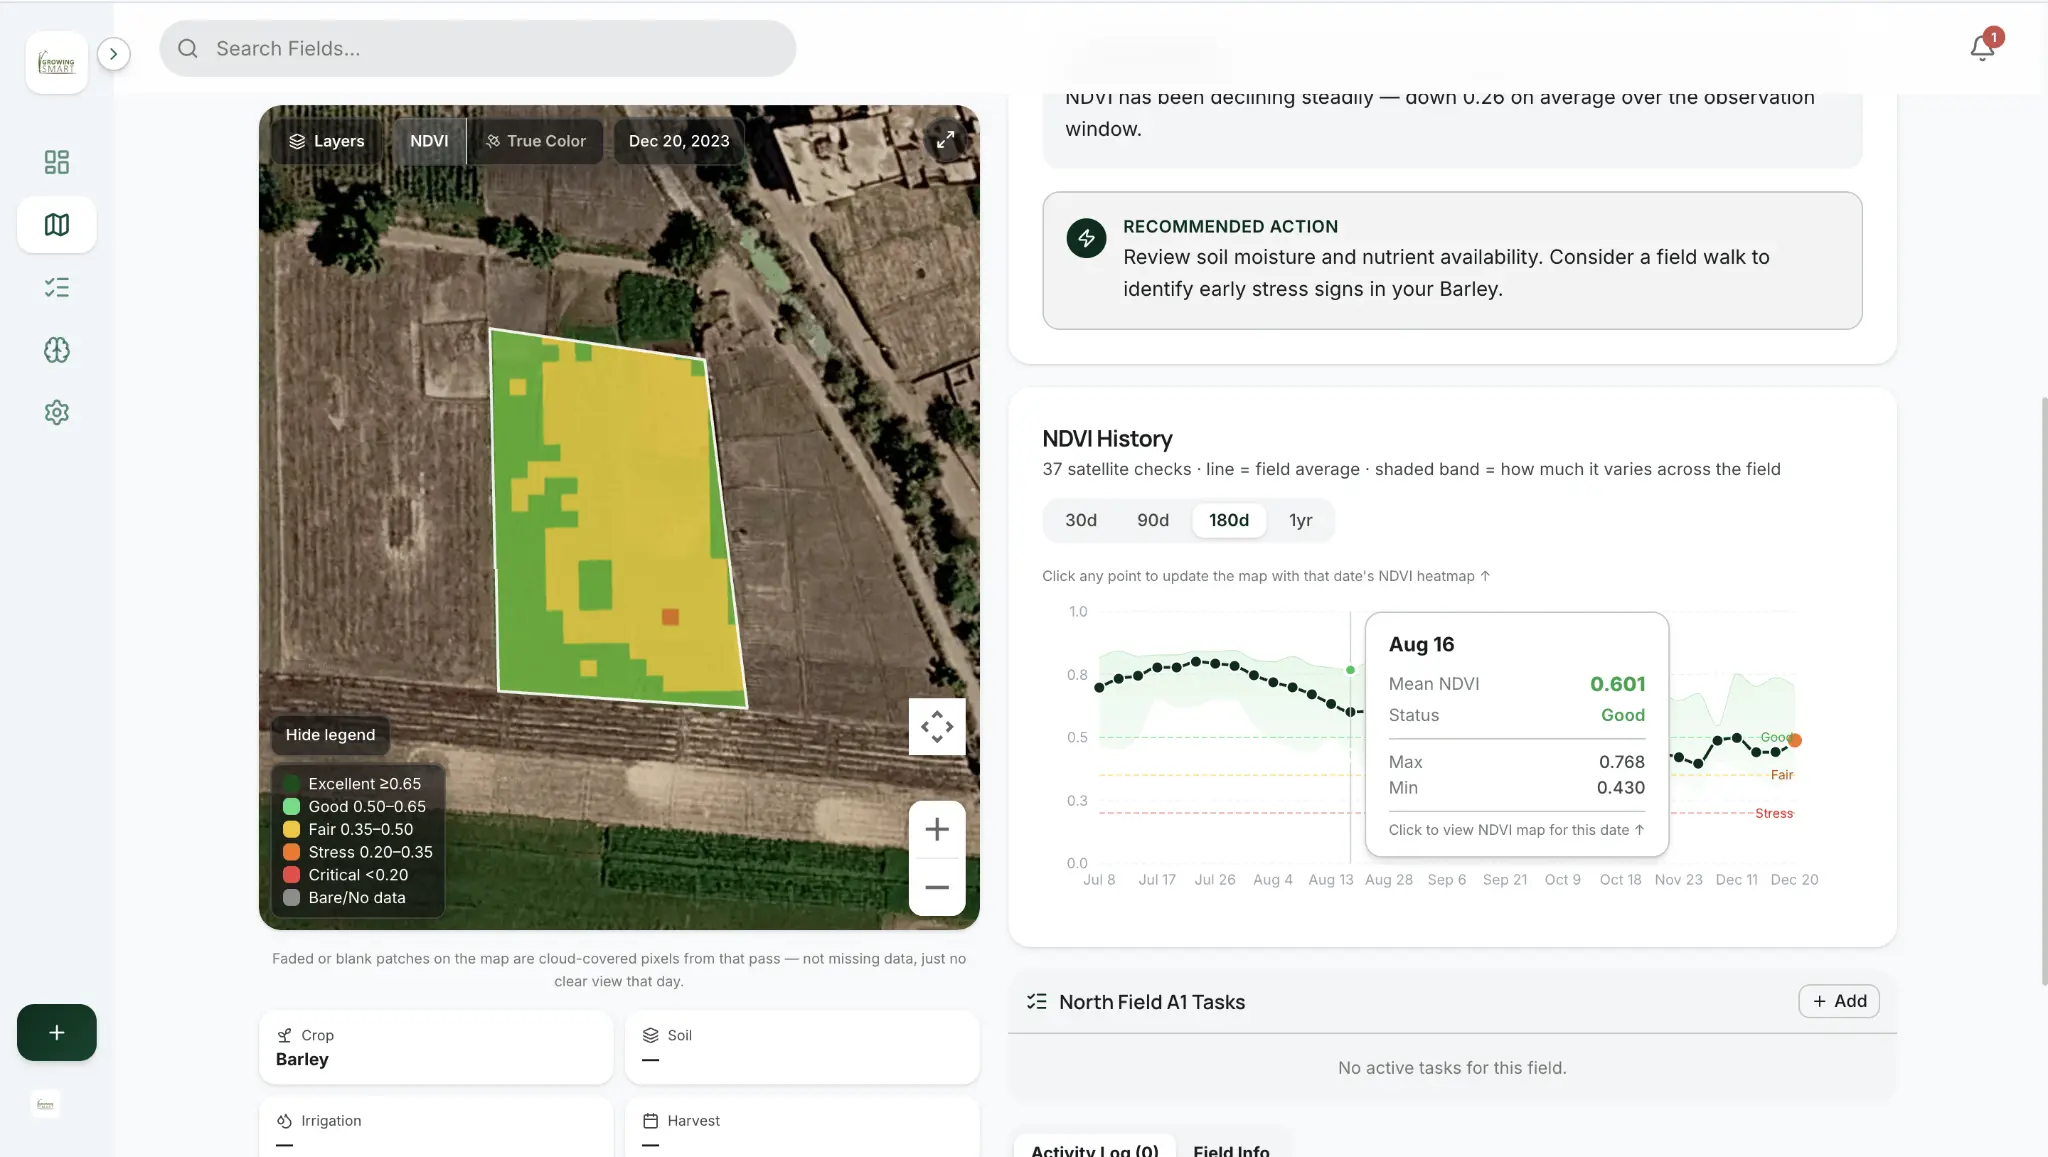Click the Hide legend button

(330, 735)
